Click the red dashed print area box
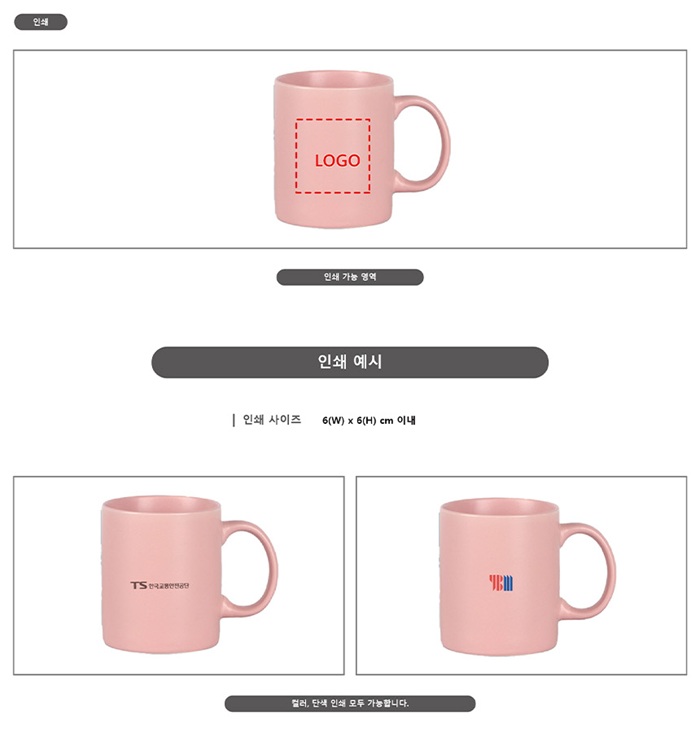This screenshot has height=755, width=700. click(333, 156)
